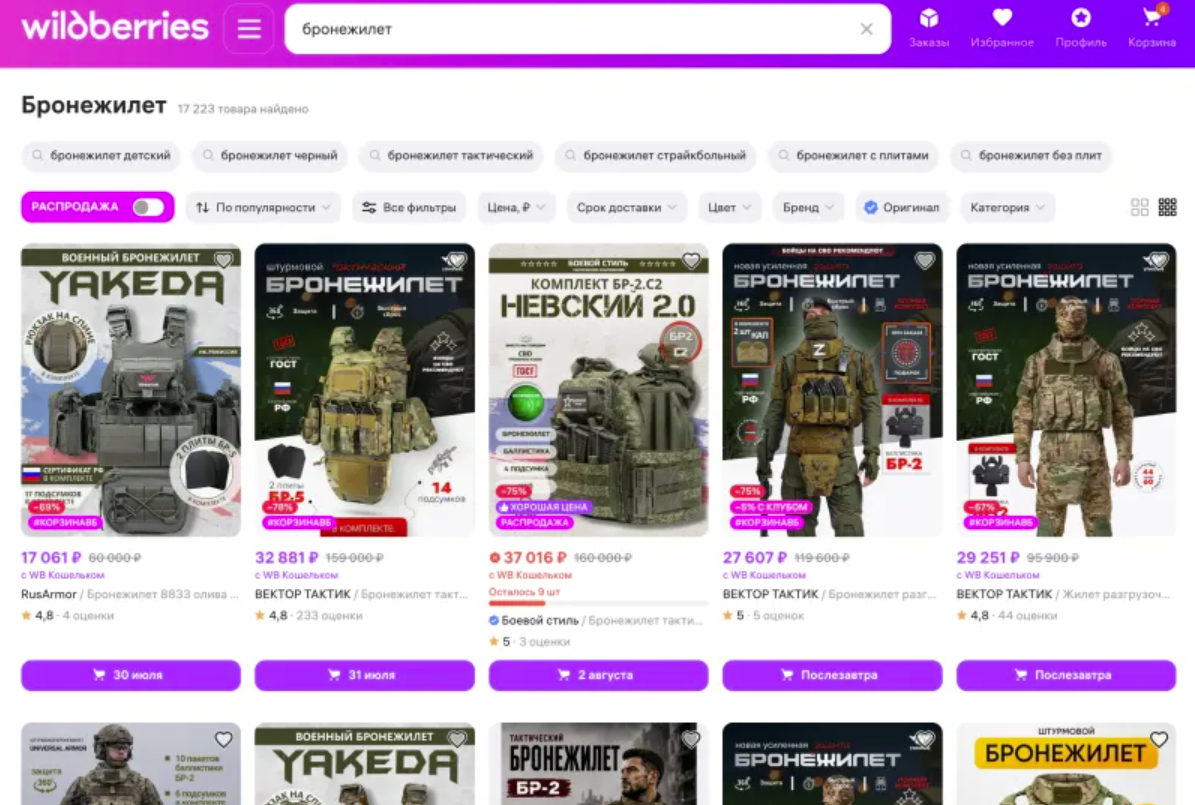
Task: Favorite the yellow штурмовой бронежилет card
Action: click(1158, 739)
